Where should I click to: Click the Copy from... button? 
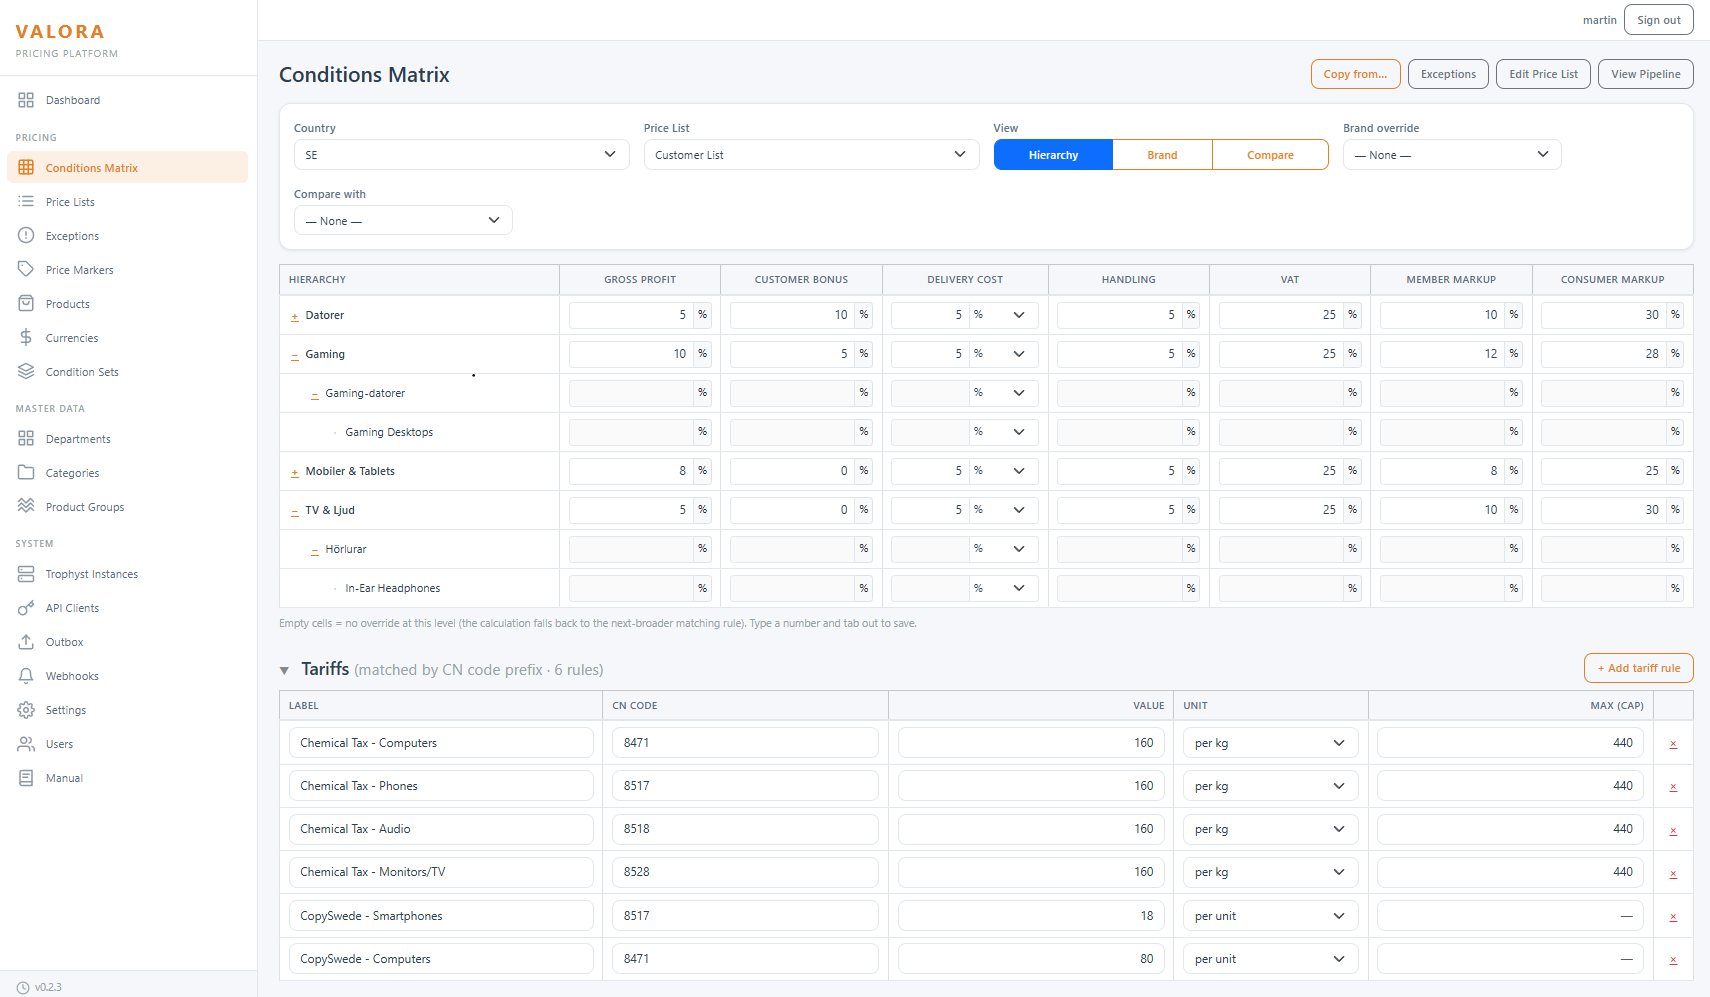coord(1355,74)
